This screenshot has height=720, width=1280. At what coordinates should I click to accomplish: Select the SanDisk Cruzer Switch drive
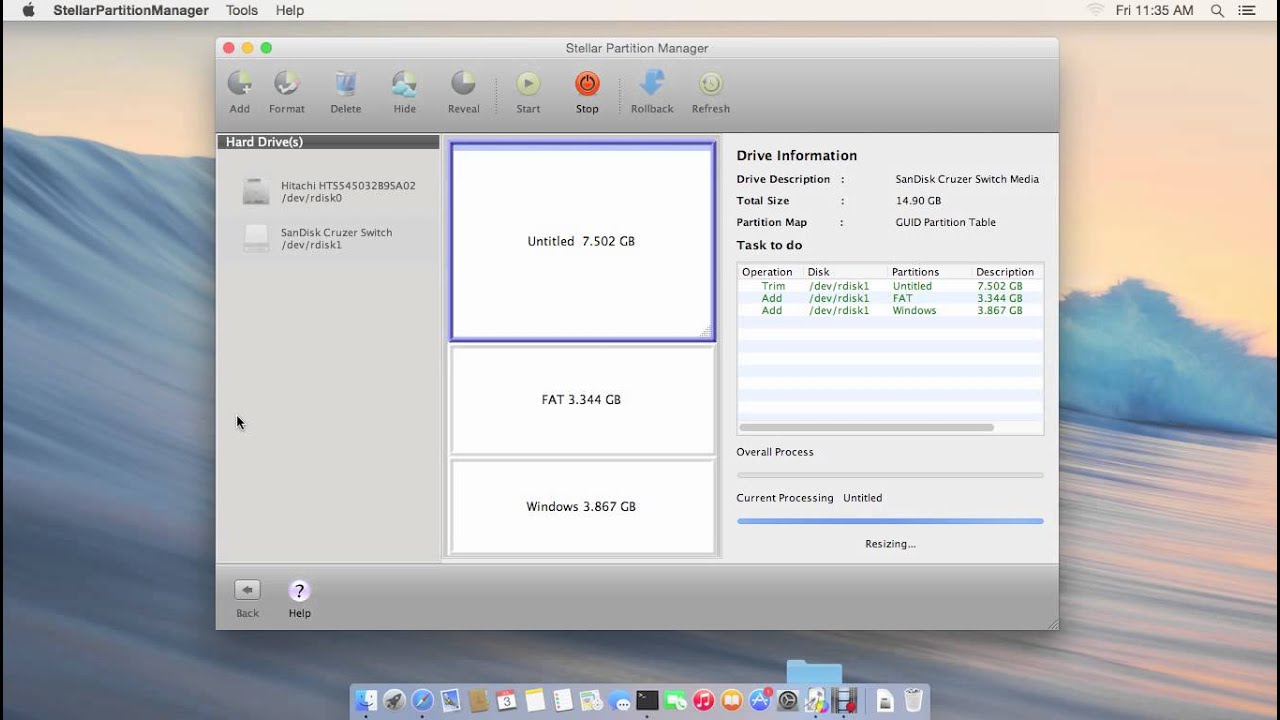point(329,238)
